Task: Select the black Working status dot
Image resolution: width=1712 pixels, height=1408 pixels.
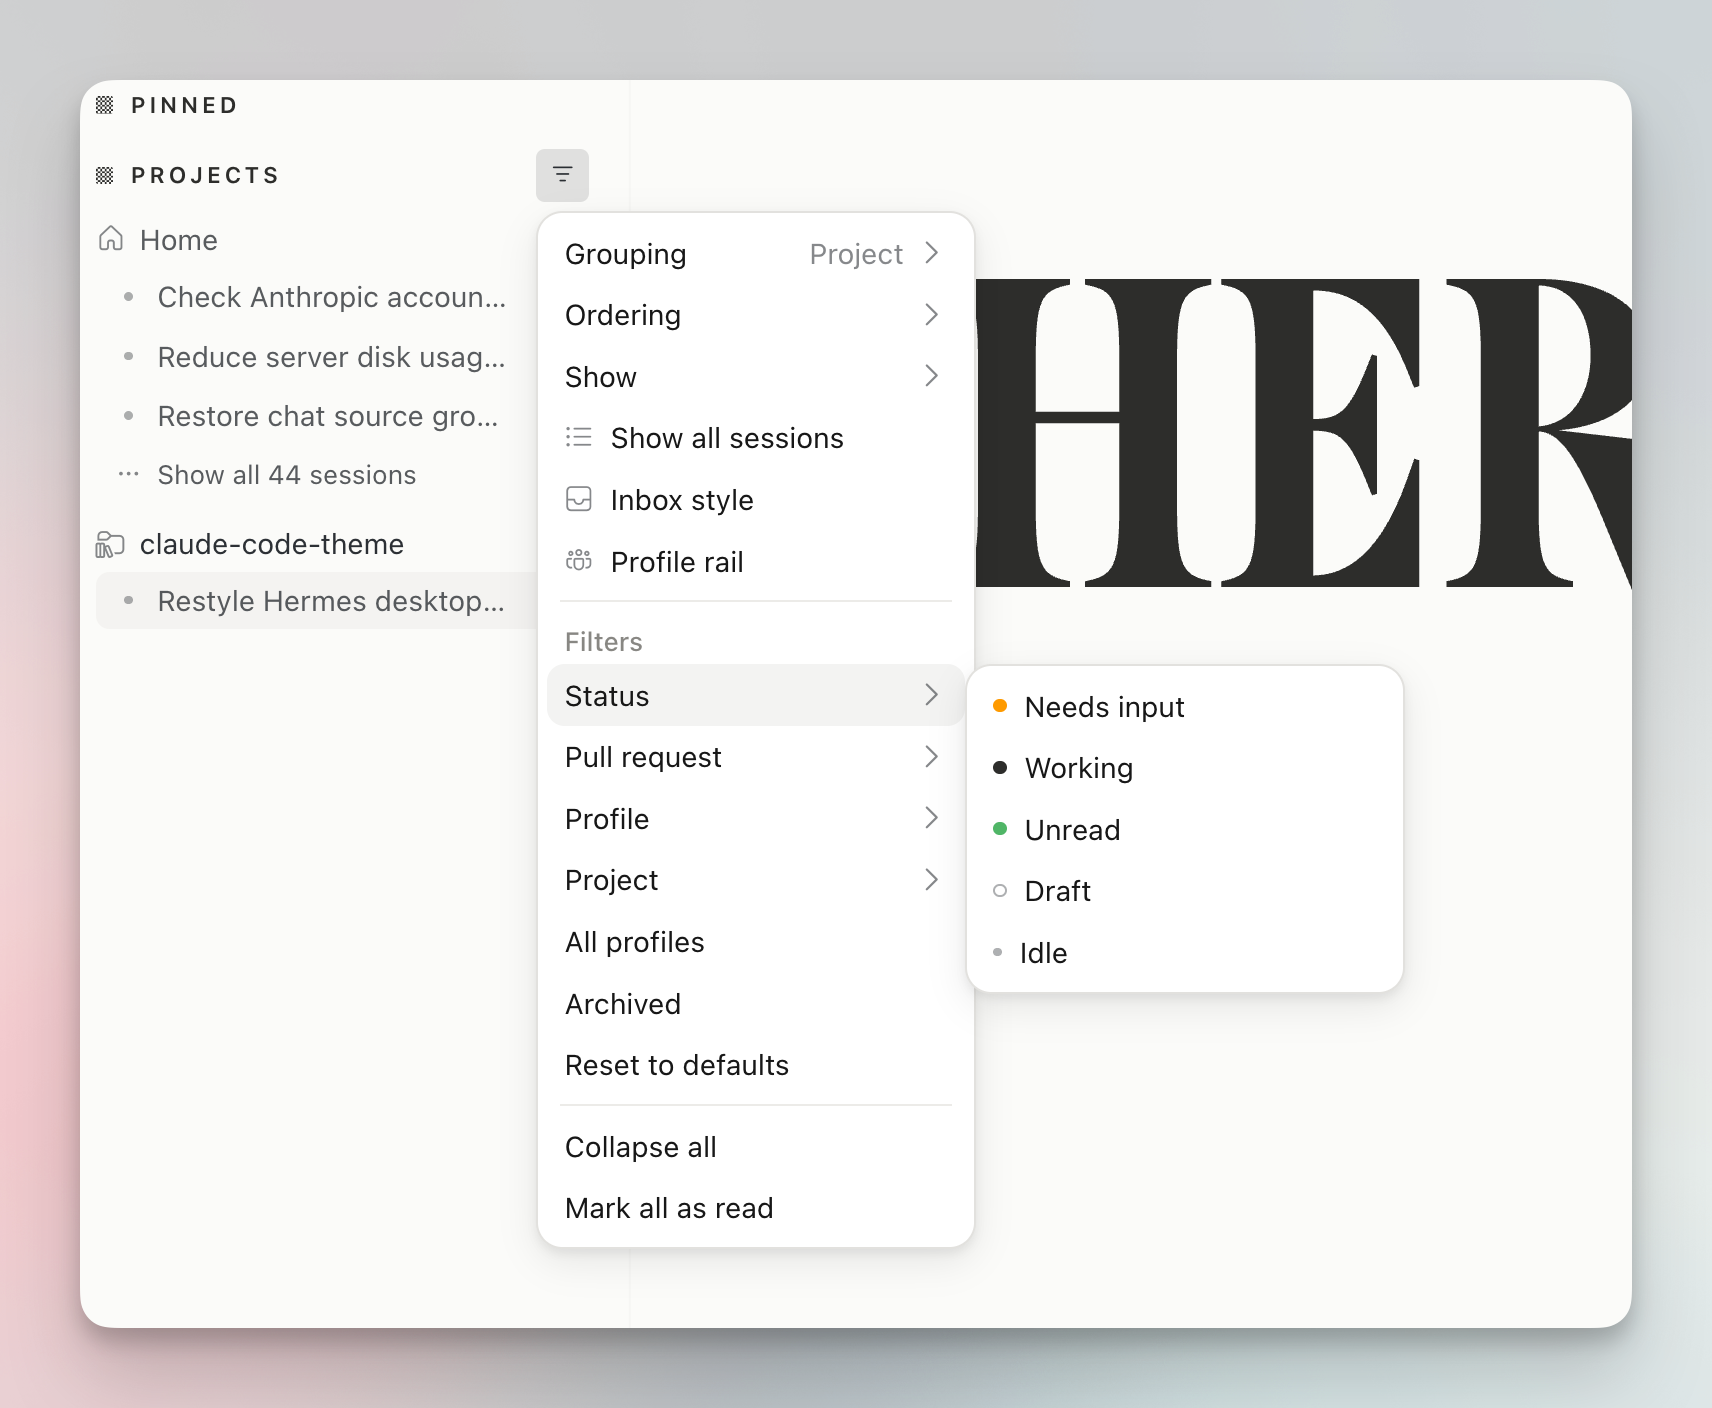Action: click(1000, 768)
